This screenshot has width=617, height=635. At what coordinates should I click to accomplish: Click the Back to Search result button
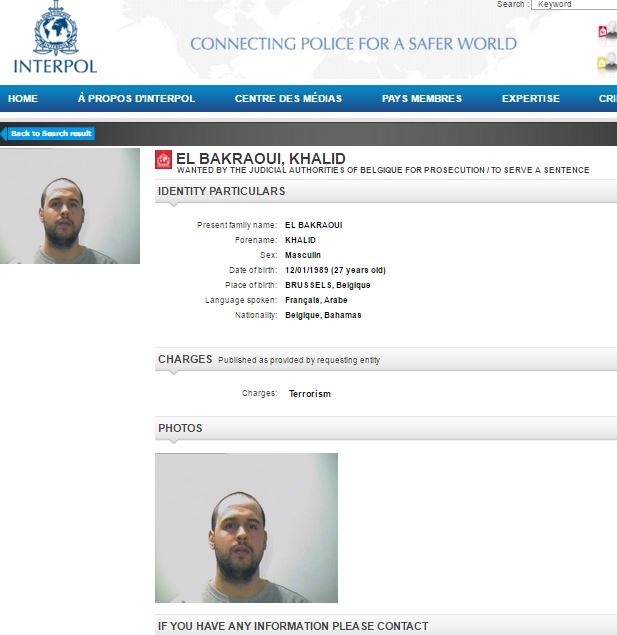pyautogui.click(x=51, y=134)
